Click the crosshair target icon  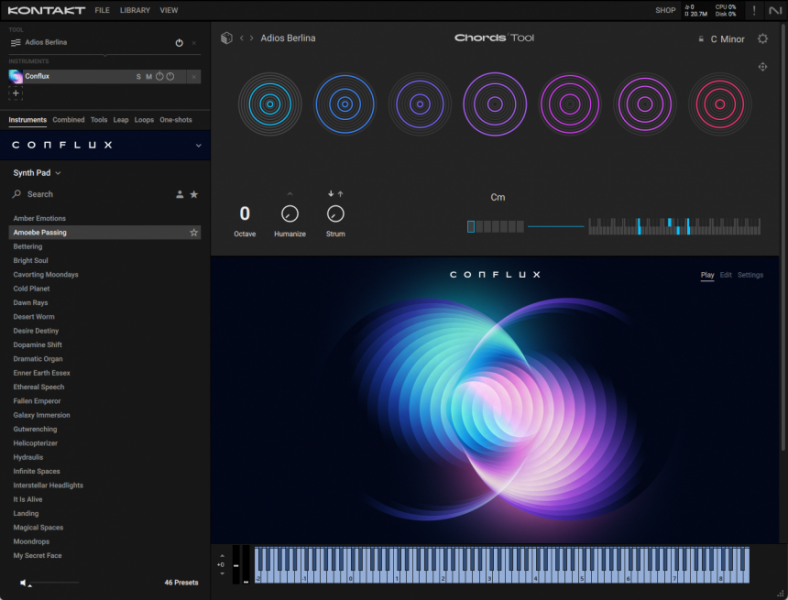pos(762,67)
